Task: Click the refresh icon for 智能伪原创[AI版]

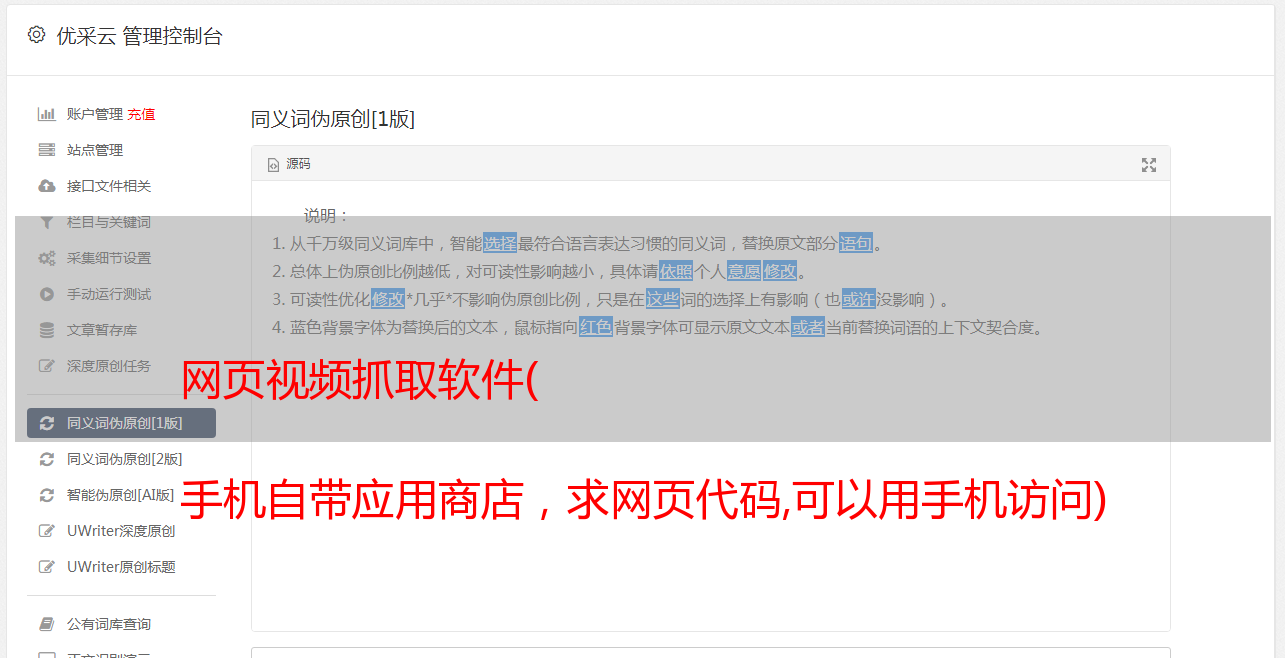Action: (46, 495)
